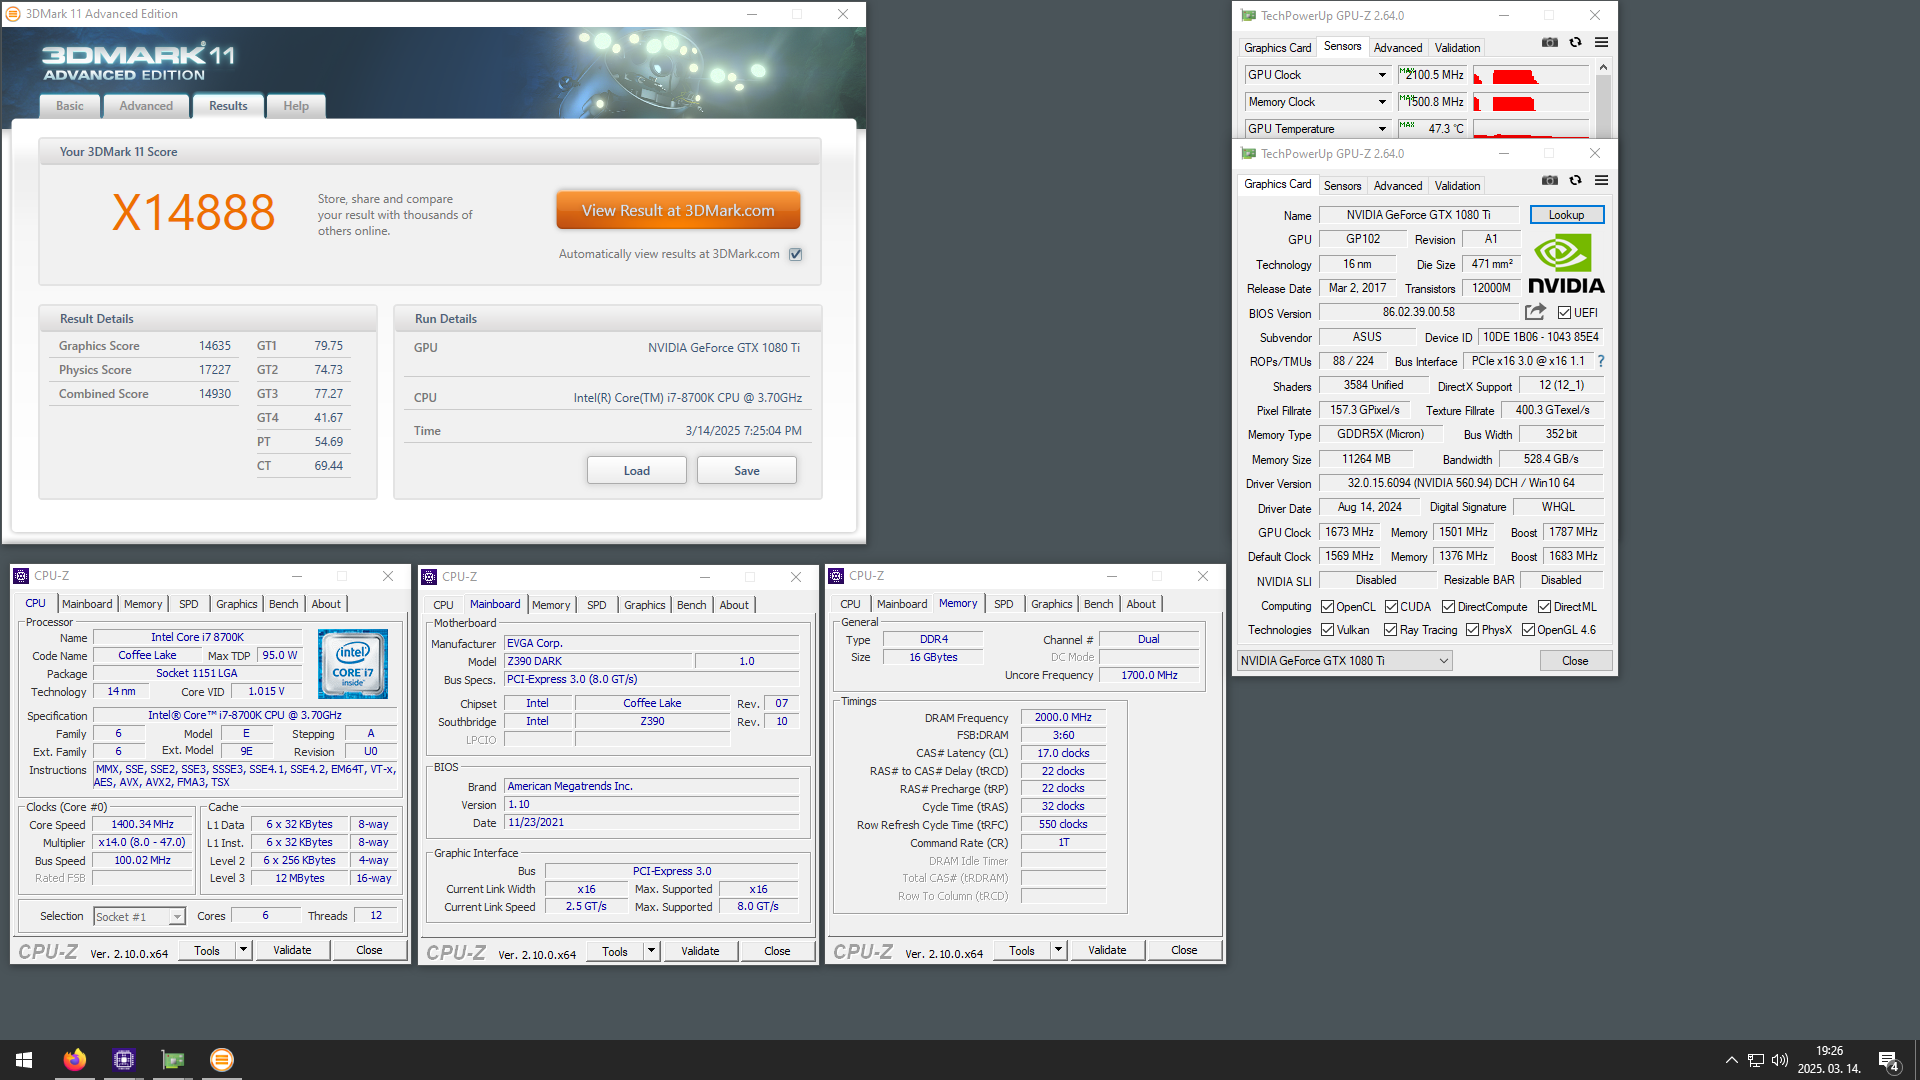Toggle the DirectML checkbox

1544,607
